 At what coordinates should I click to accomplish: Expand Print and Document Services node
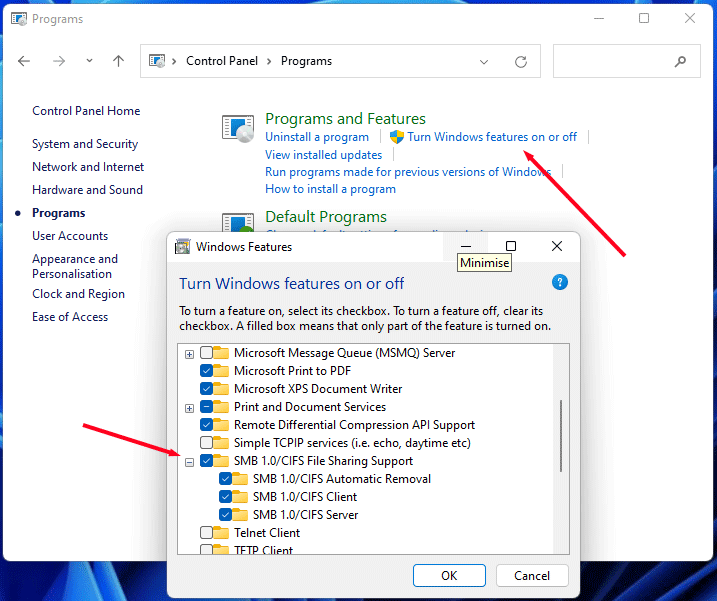[x=189, y=407]
